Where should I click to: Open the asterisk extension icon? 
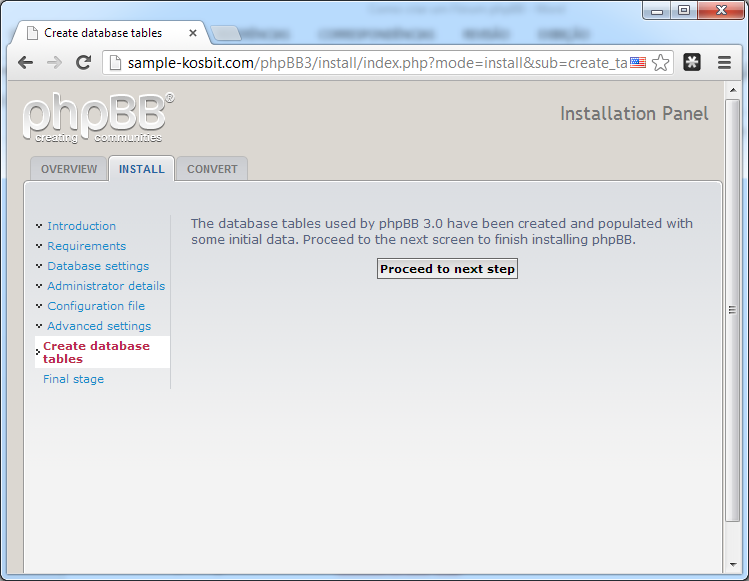click(x=692, y=62)
